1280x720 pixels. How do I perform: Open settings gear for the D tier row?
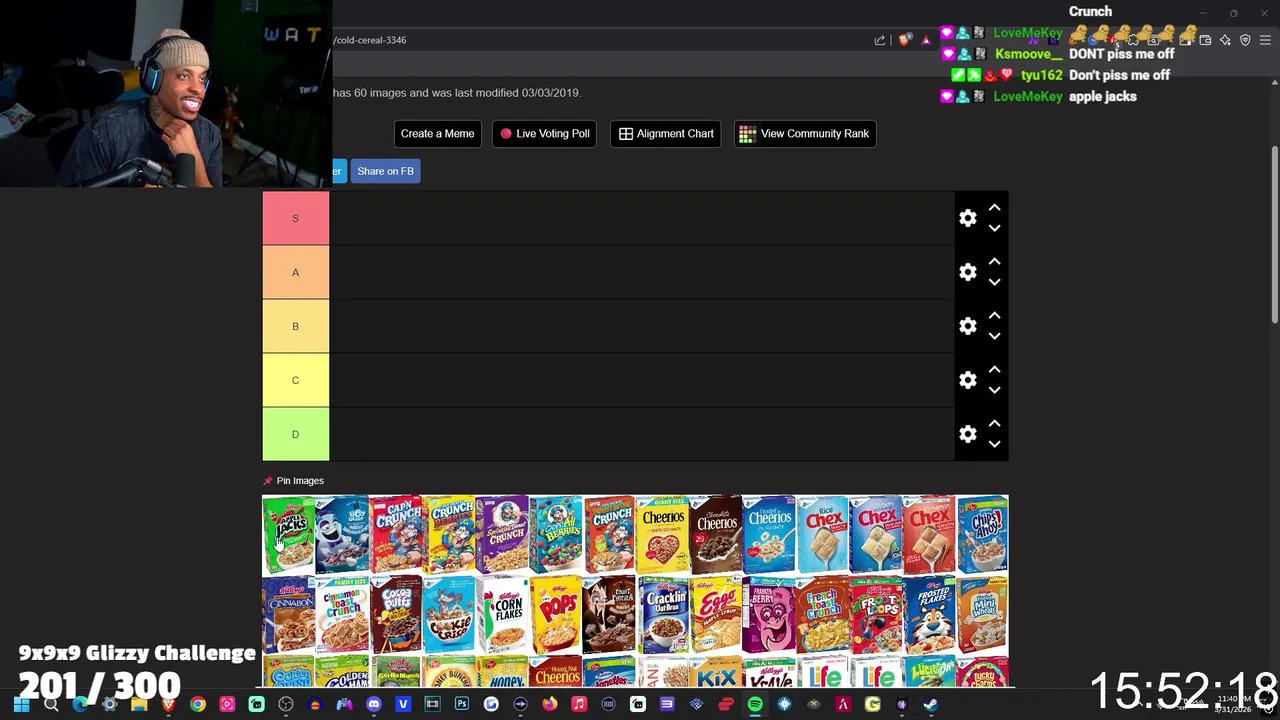pos(968,434)
